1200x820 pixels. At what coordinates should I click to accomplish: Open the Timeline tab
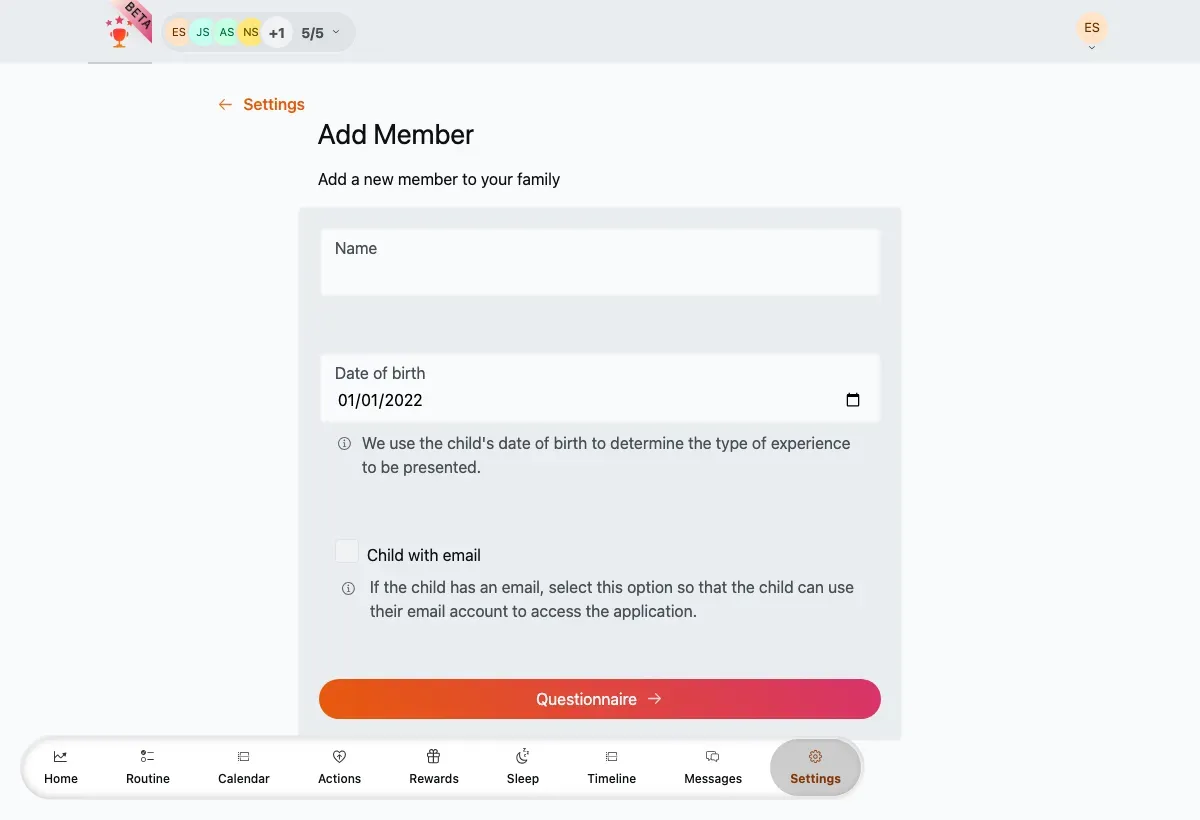click(612, 767)
